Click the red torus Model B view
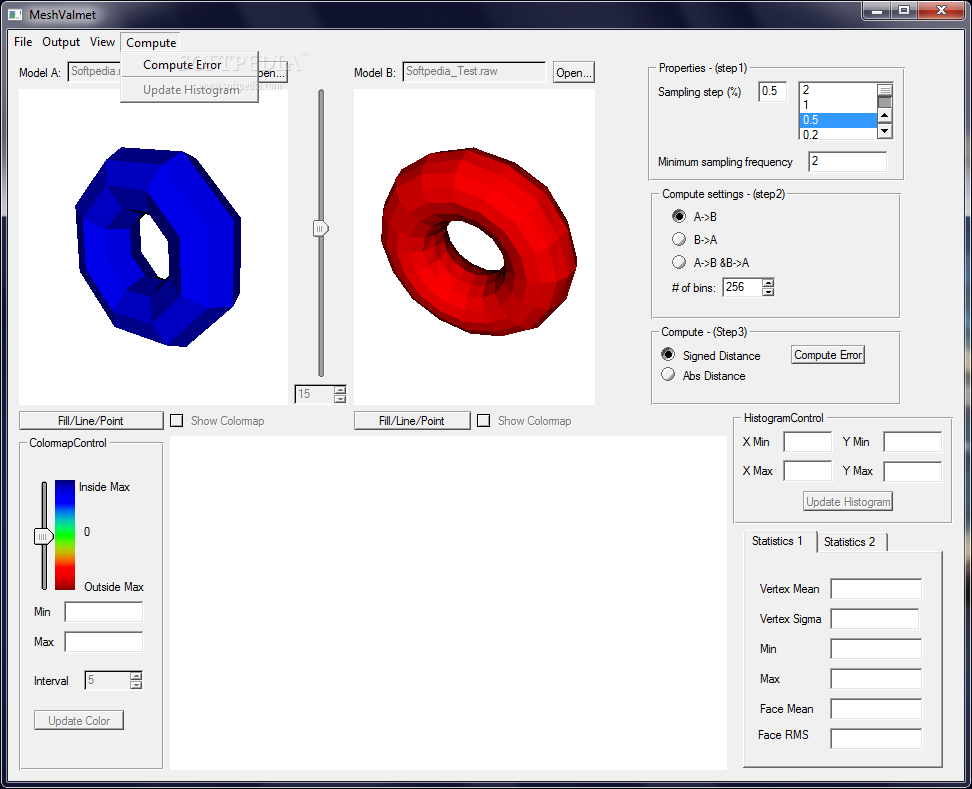This screenshot has width=972, height=789. point(474,247)
